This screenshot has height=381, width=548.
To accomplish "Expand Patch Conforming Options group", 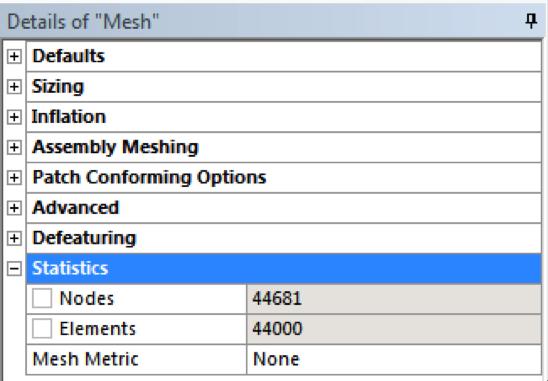I will coord(14,178).
